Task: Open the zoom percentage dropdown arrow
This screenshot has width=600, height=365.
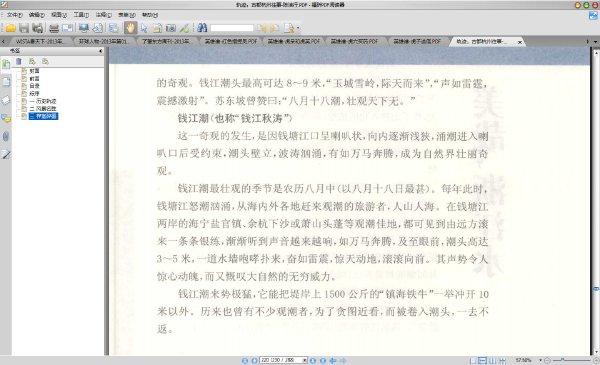Action: coord(540,360)
